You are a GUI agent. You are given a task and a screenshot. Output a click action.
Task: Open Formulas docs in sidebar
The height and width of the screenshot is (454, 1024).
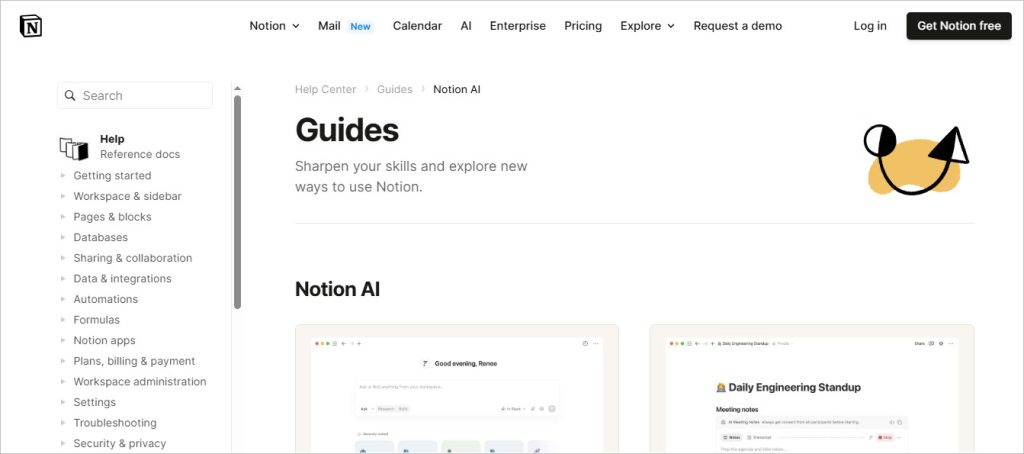point(97,319)
